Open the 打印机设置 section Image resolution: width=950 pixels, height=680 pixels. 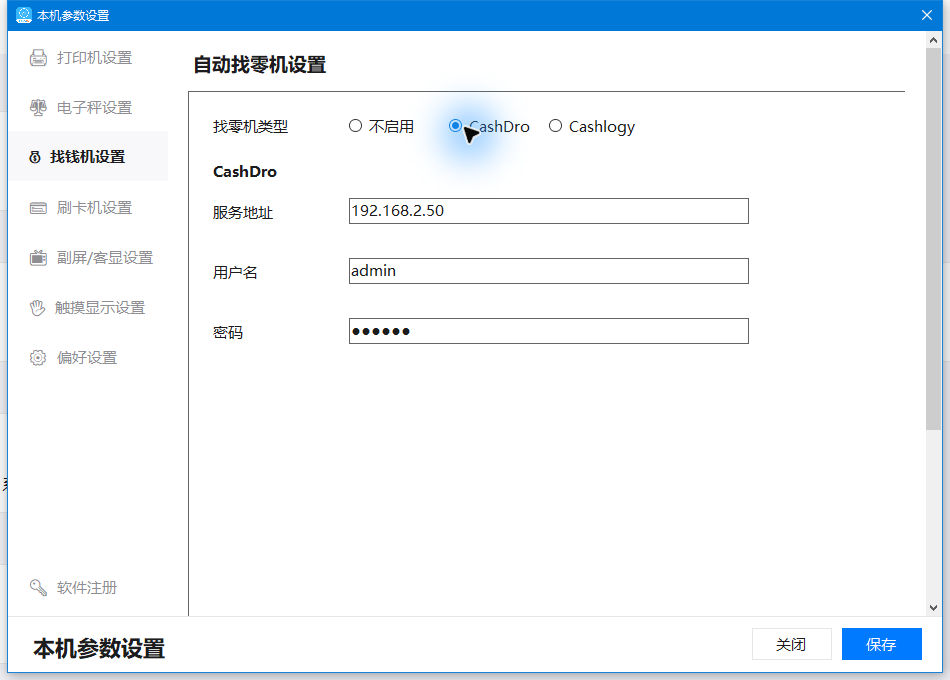88,58
